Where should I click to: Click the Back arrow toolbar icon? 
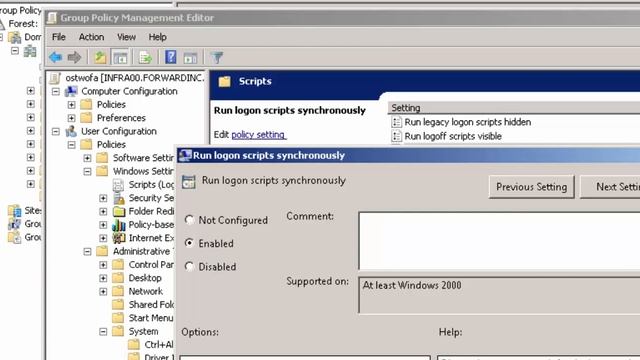point(56,58)
